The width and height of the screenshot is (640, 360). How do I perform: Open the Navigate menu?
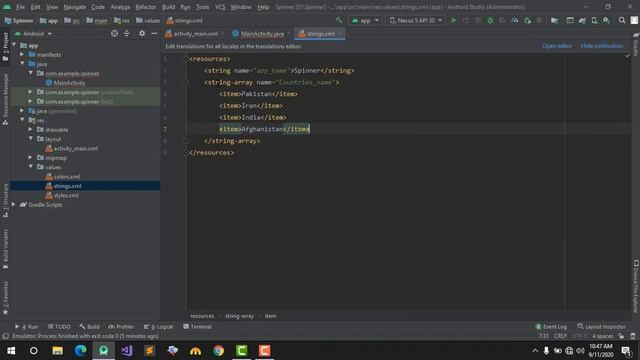coord(75,7)
